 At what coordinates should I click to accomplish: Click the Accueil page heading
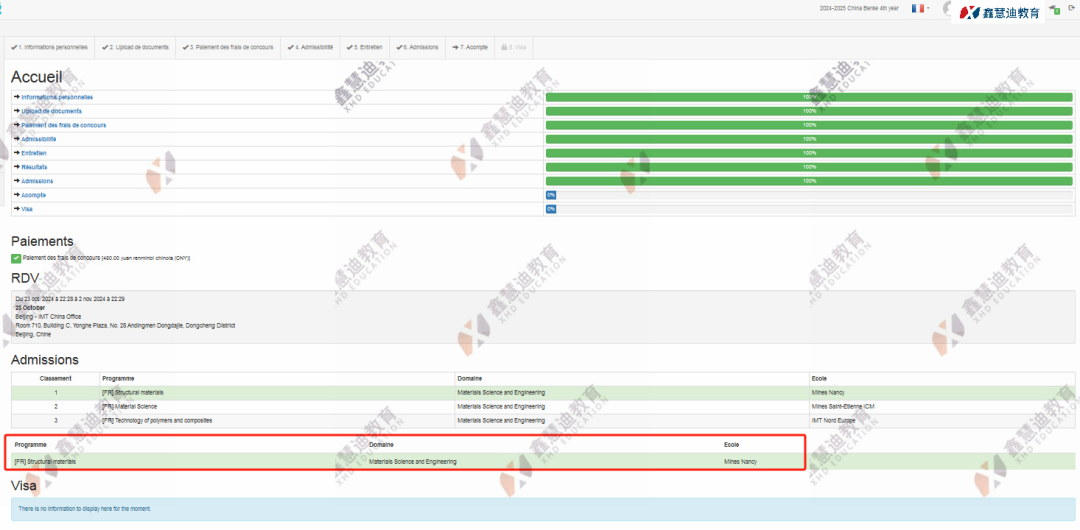[37, 77]
